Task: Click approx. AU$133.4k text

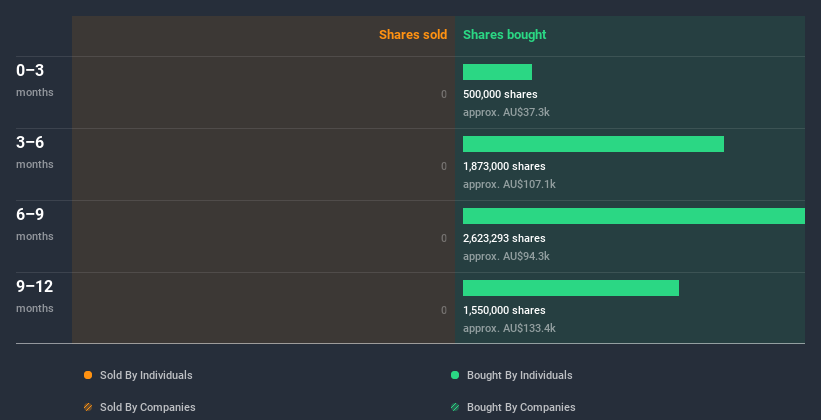Action: pyautogui.click(x=509, y=328)
